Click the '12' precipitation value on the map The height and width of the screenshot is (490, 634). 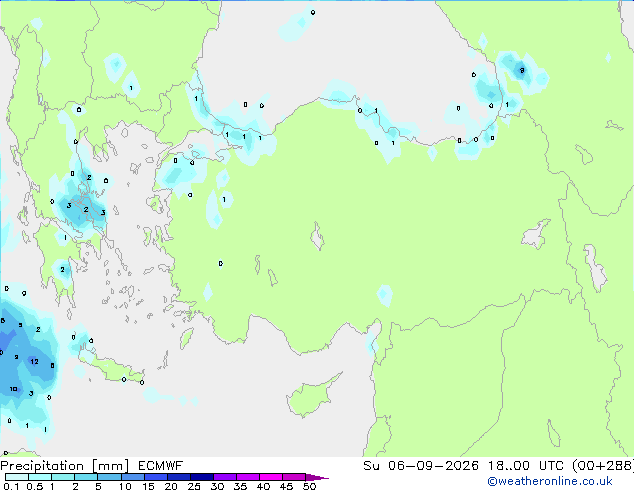click(x=34, y=361)
